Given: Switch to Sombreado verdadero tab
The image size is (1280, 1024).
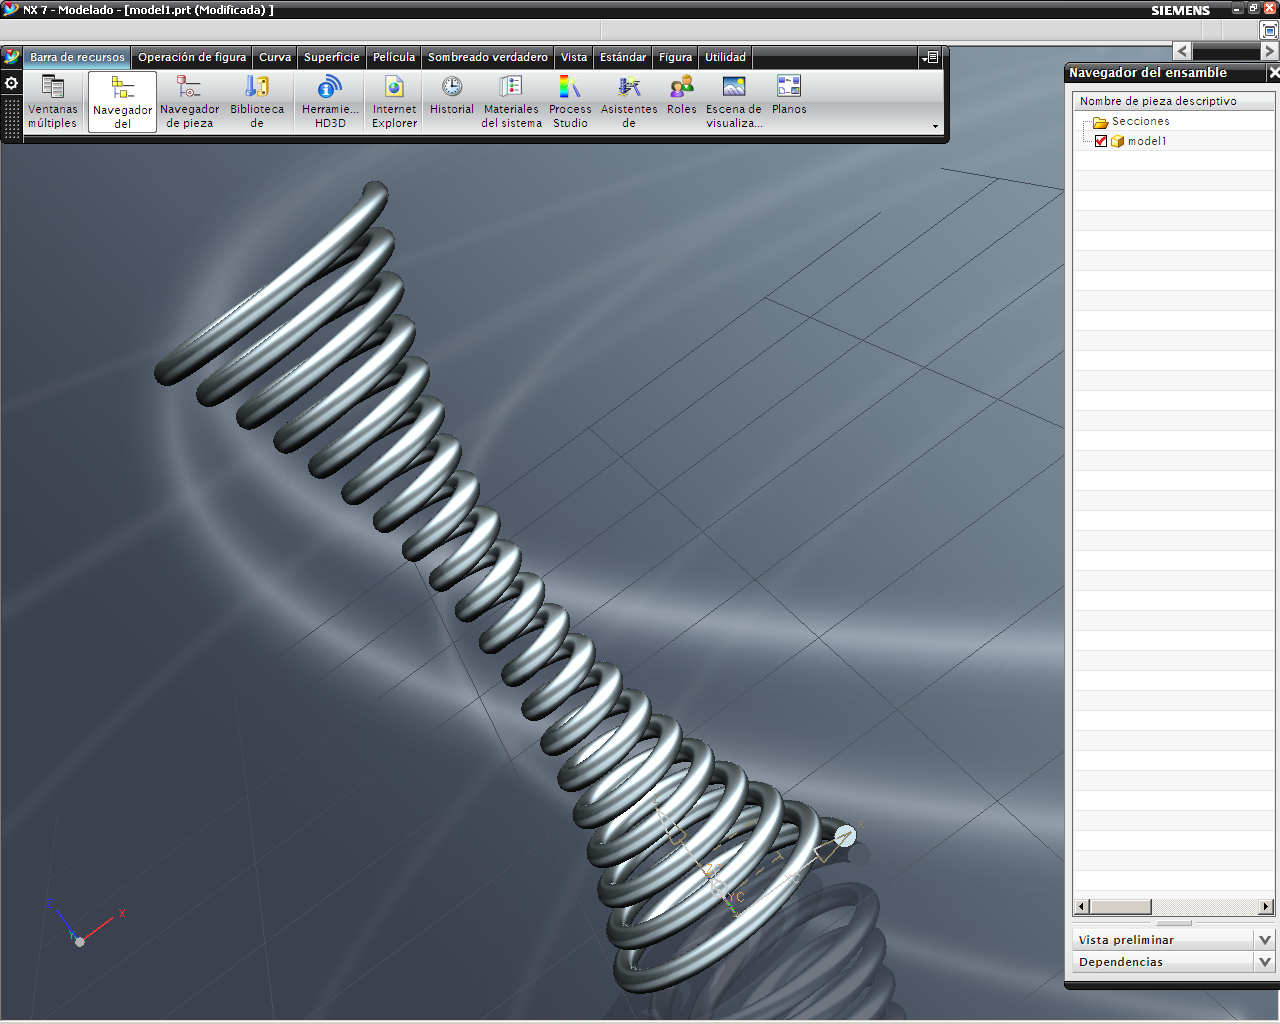Looking at the screenshot, I should click(x=488, y=57).
